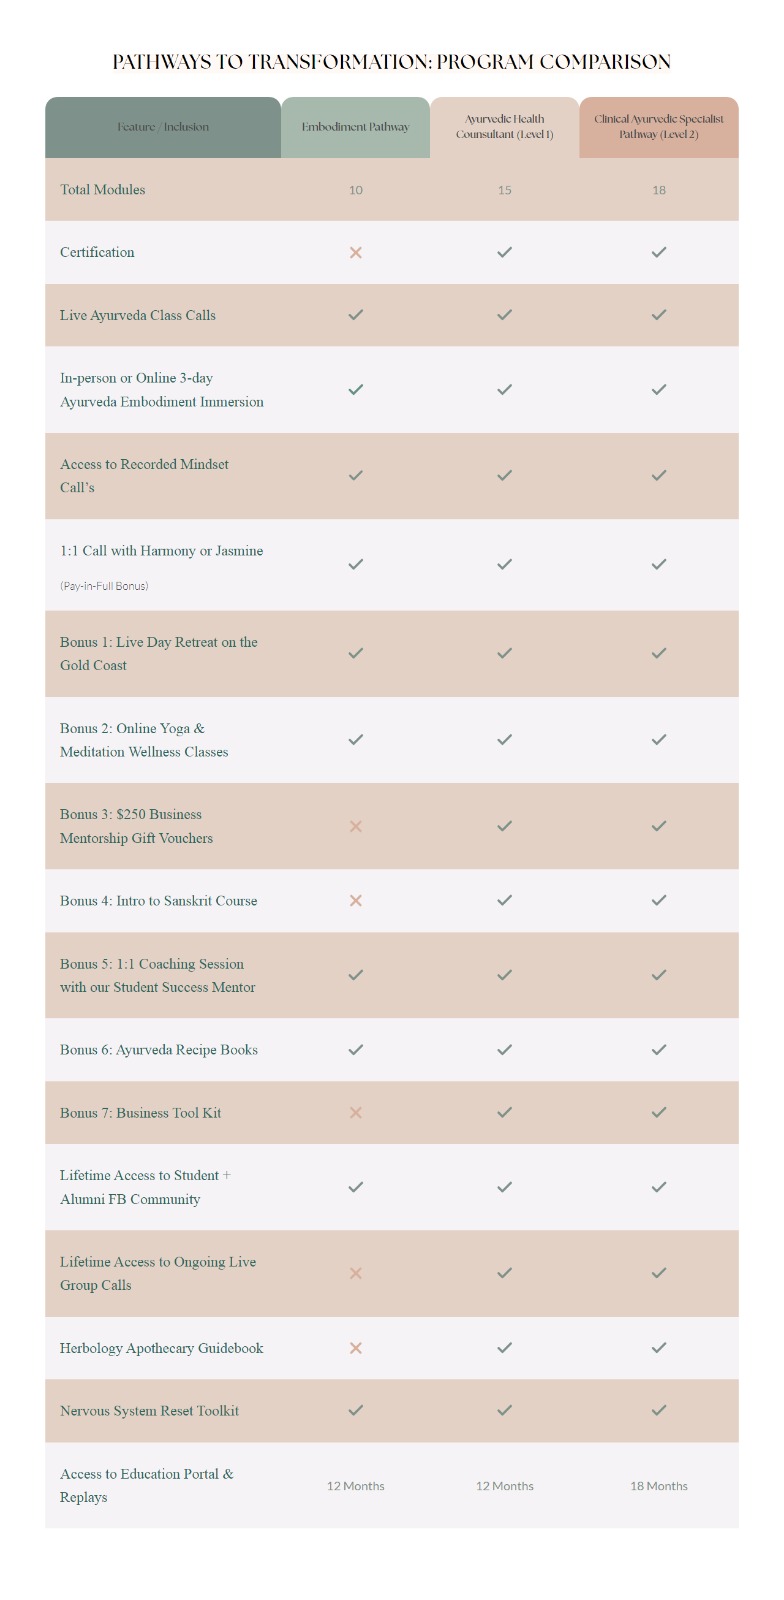Click the Certification row's cross icon
The width and height of the screenshot is (784, 1600).
click(x=355, y=253)
